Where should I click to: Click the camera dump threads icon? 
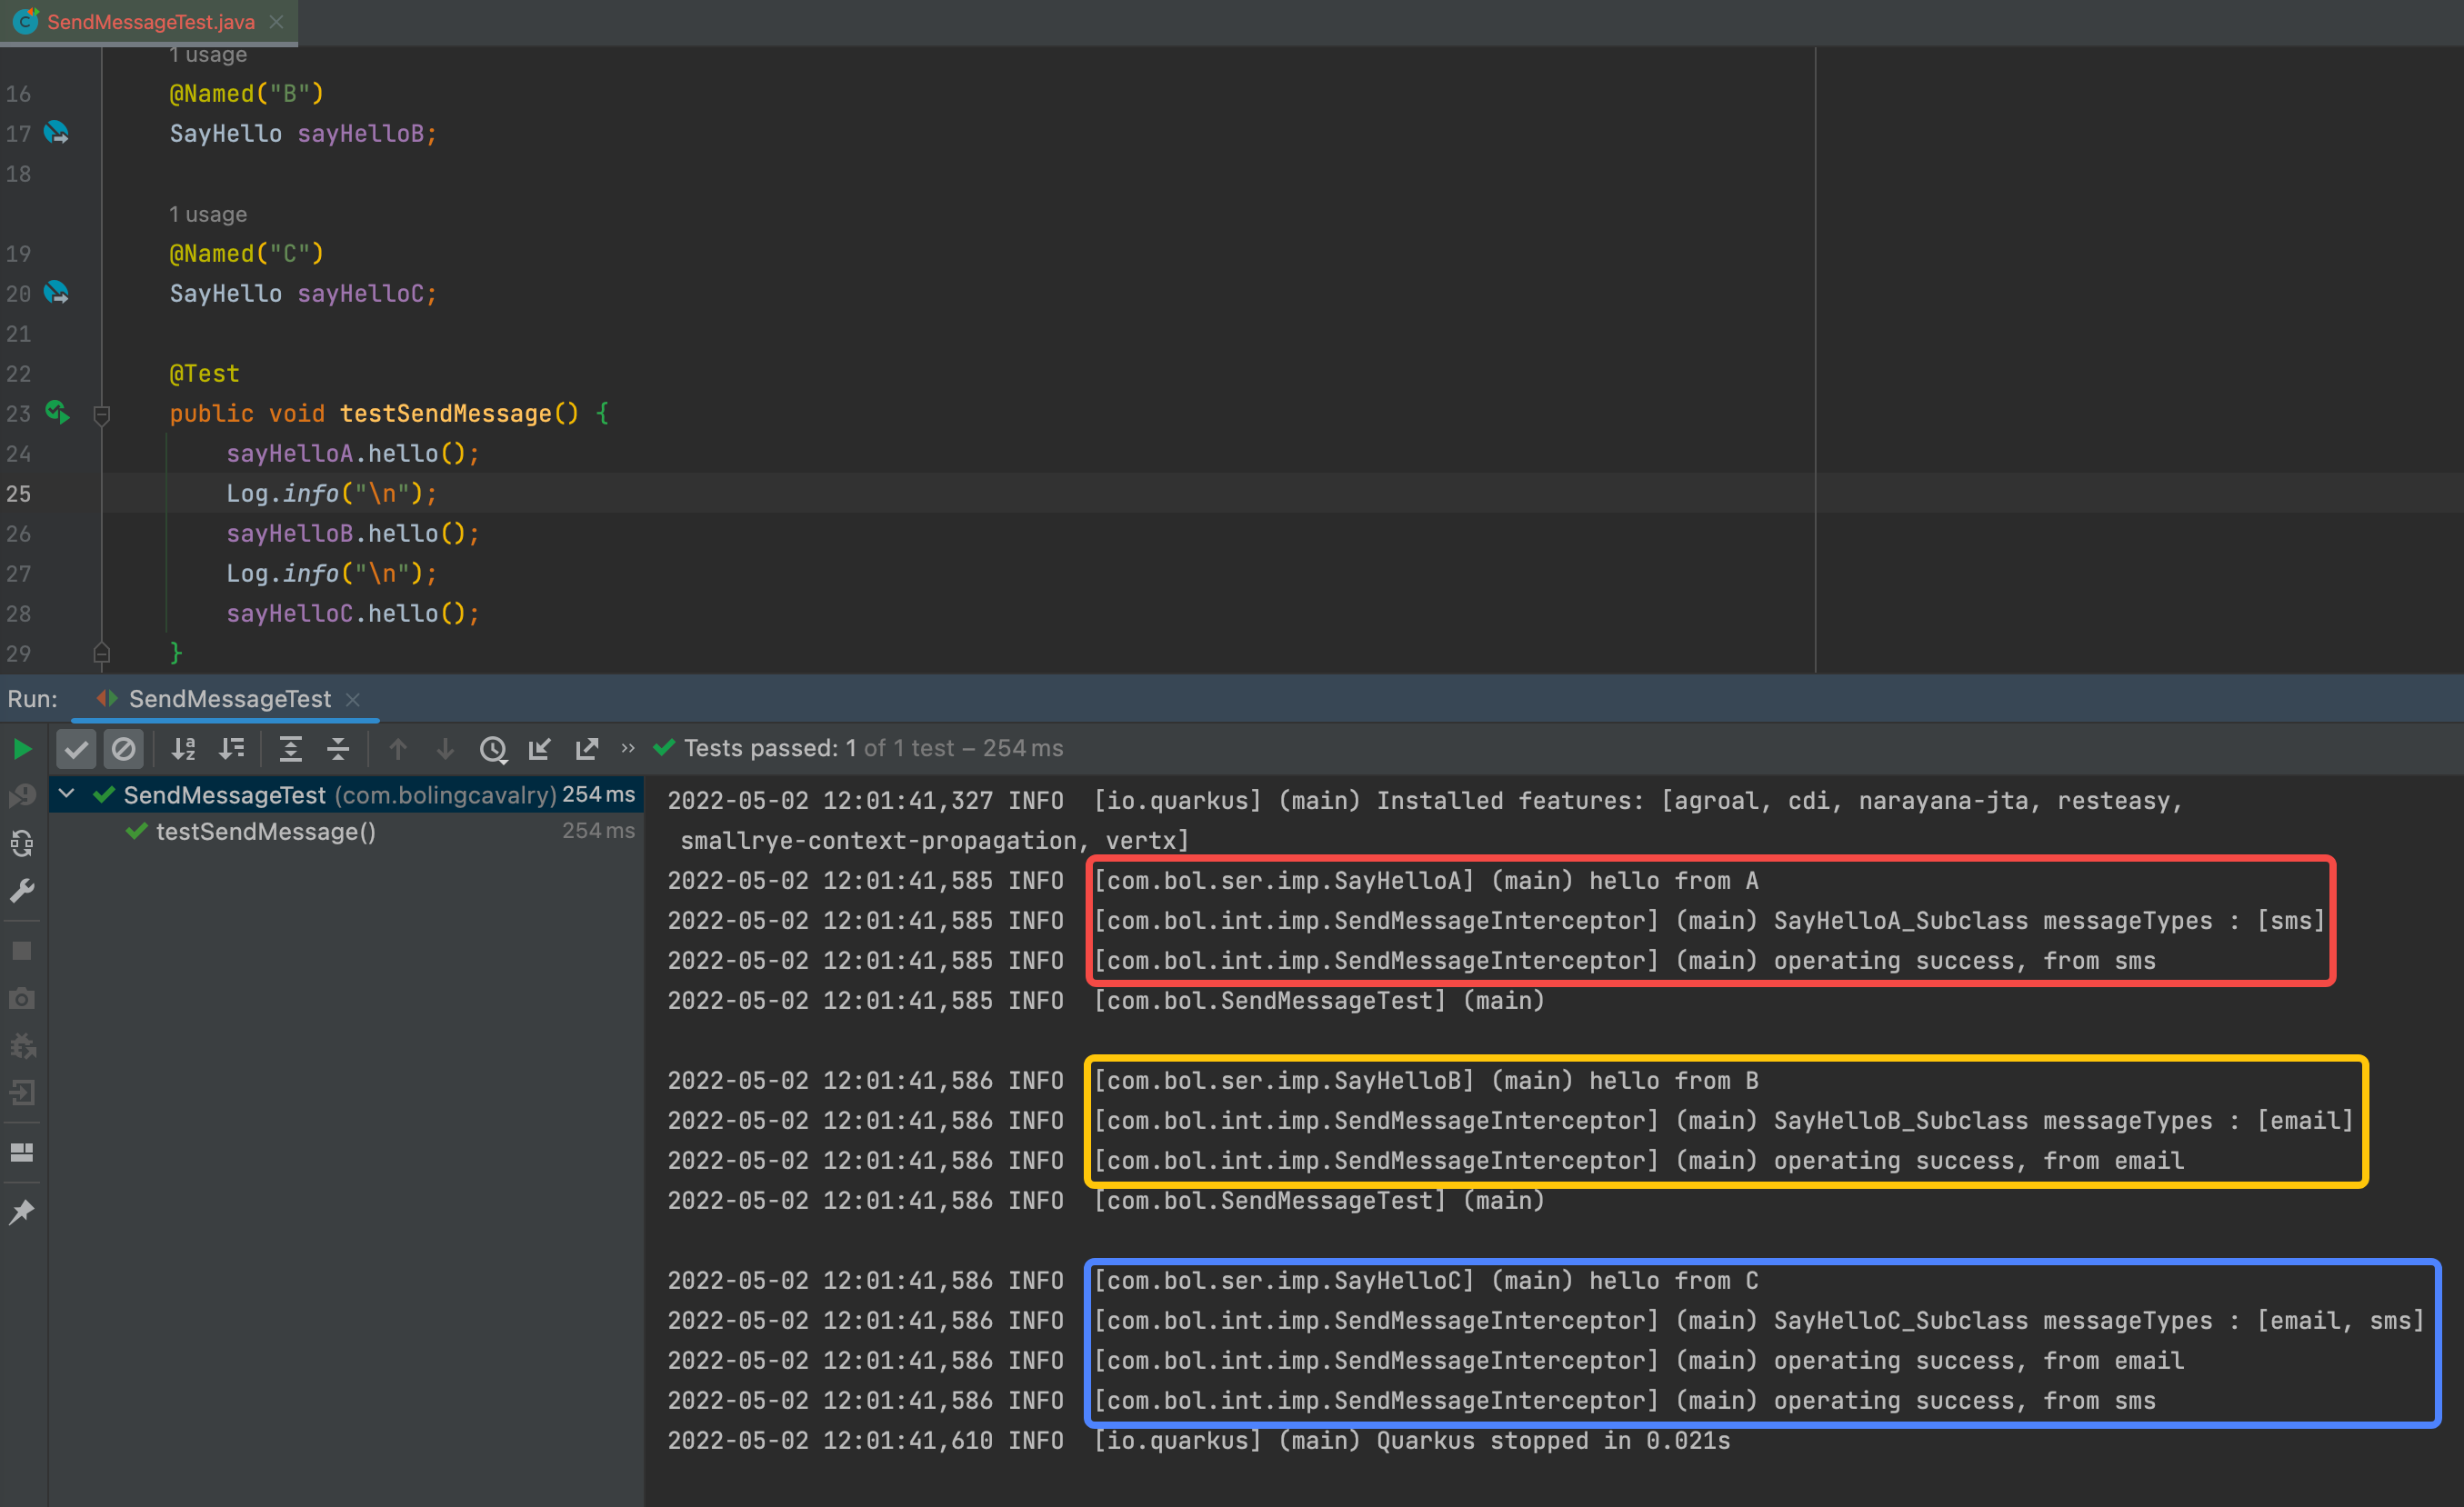click(22, 998)
